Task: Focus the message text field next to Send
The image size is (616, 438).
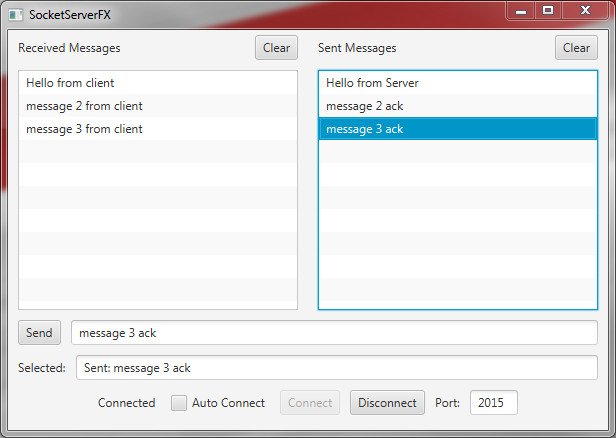Action: pos(334,333)
